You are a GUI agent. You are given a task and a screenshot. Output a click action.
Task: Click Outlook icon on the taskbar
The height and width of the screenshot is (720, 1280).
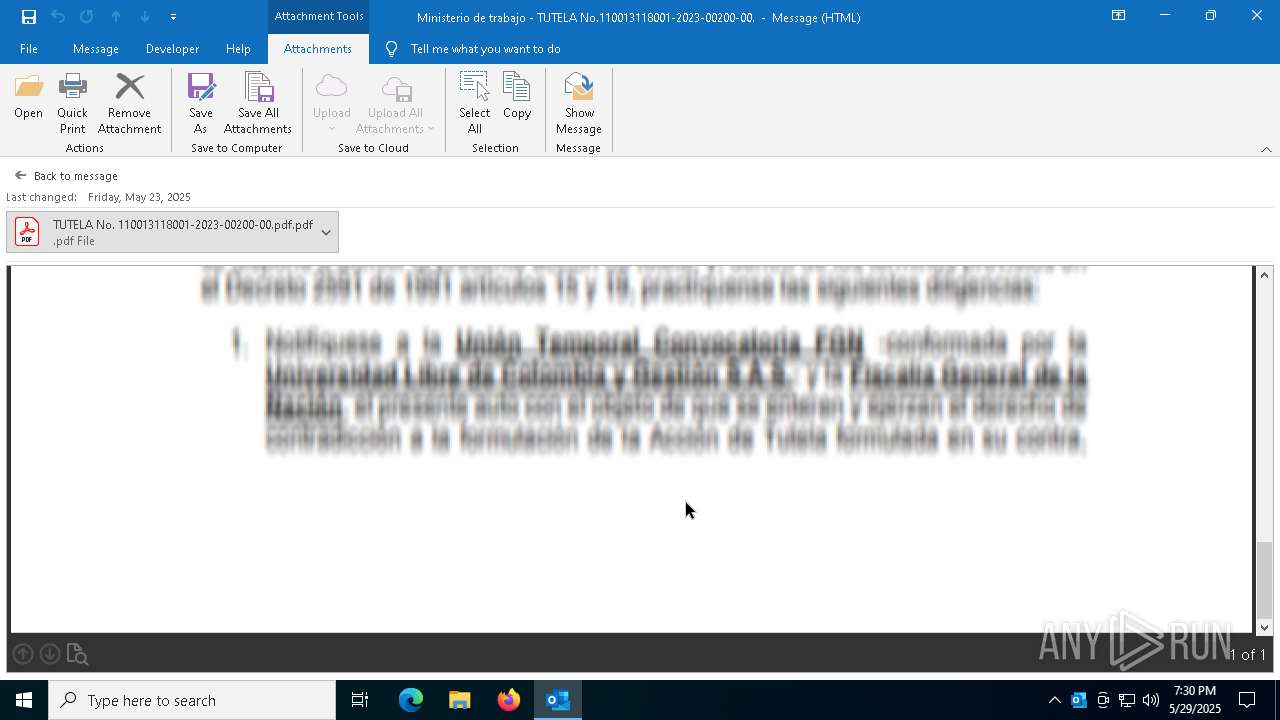pos(558,700)
